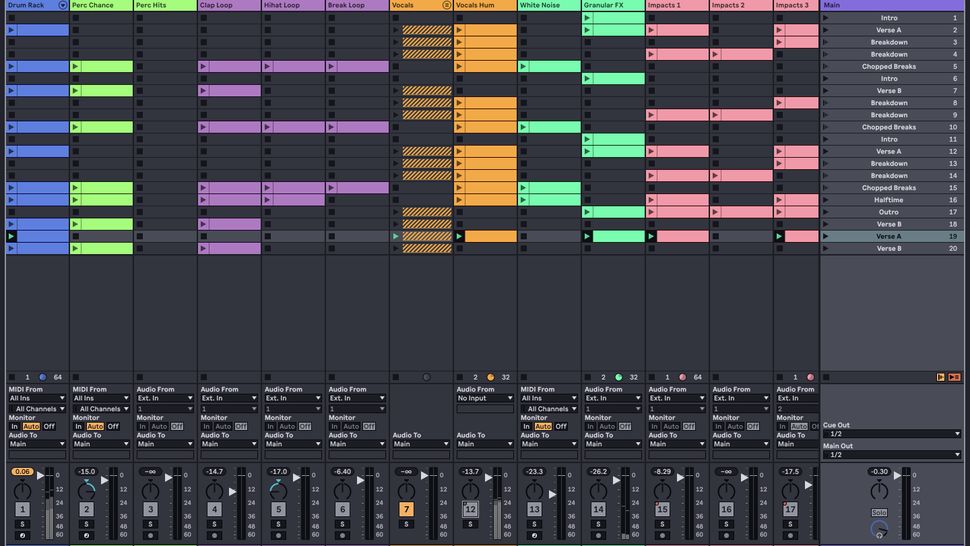Launch Chopped Breaks scene 5
Image resolution: width=970 pixels, height=546 pixels.
pos(825,66)
